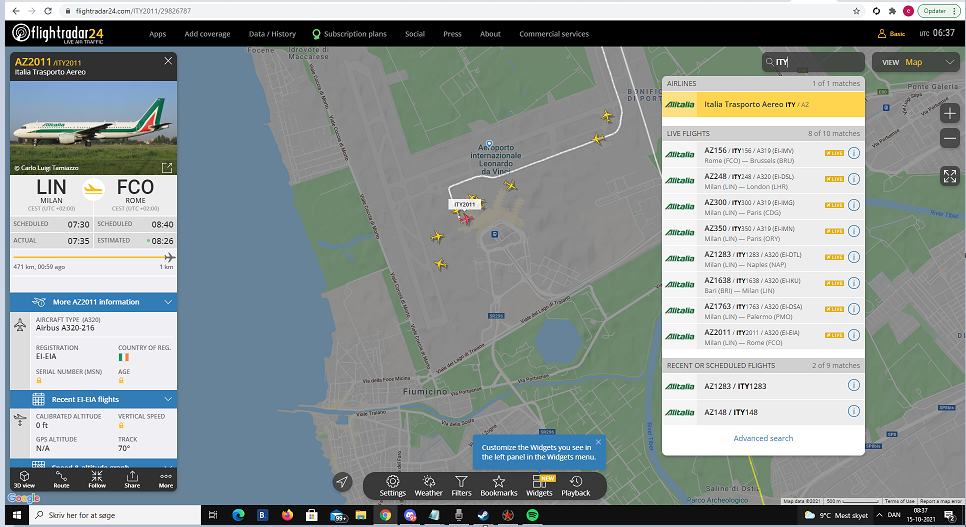Open the Playback tool
Image resolution: width=966 pixels, height=527 pixels.
click(x=575, y=486)
